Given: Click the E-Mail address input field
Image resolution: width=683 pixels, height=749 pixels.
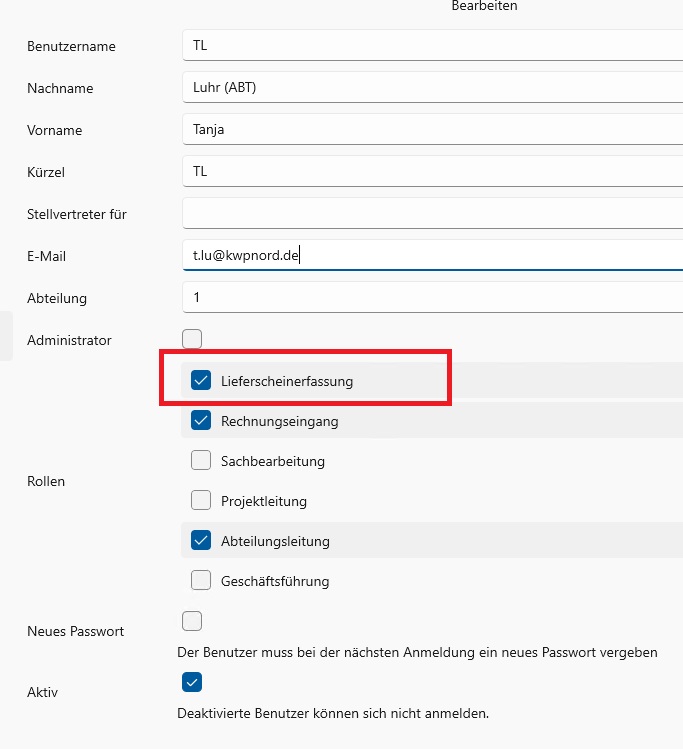Looking at the screenshot, I should click(x=430, y=256).
